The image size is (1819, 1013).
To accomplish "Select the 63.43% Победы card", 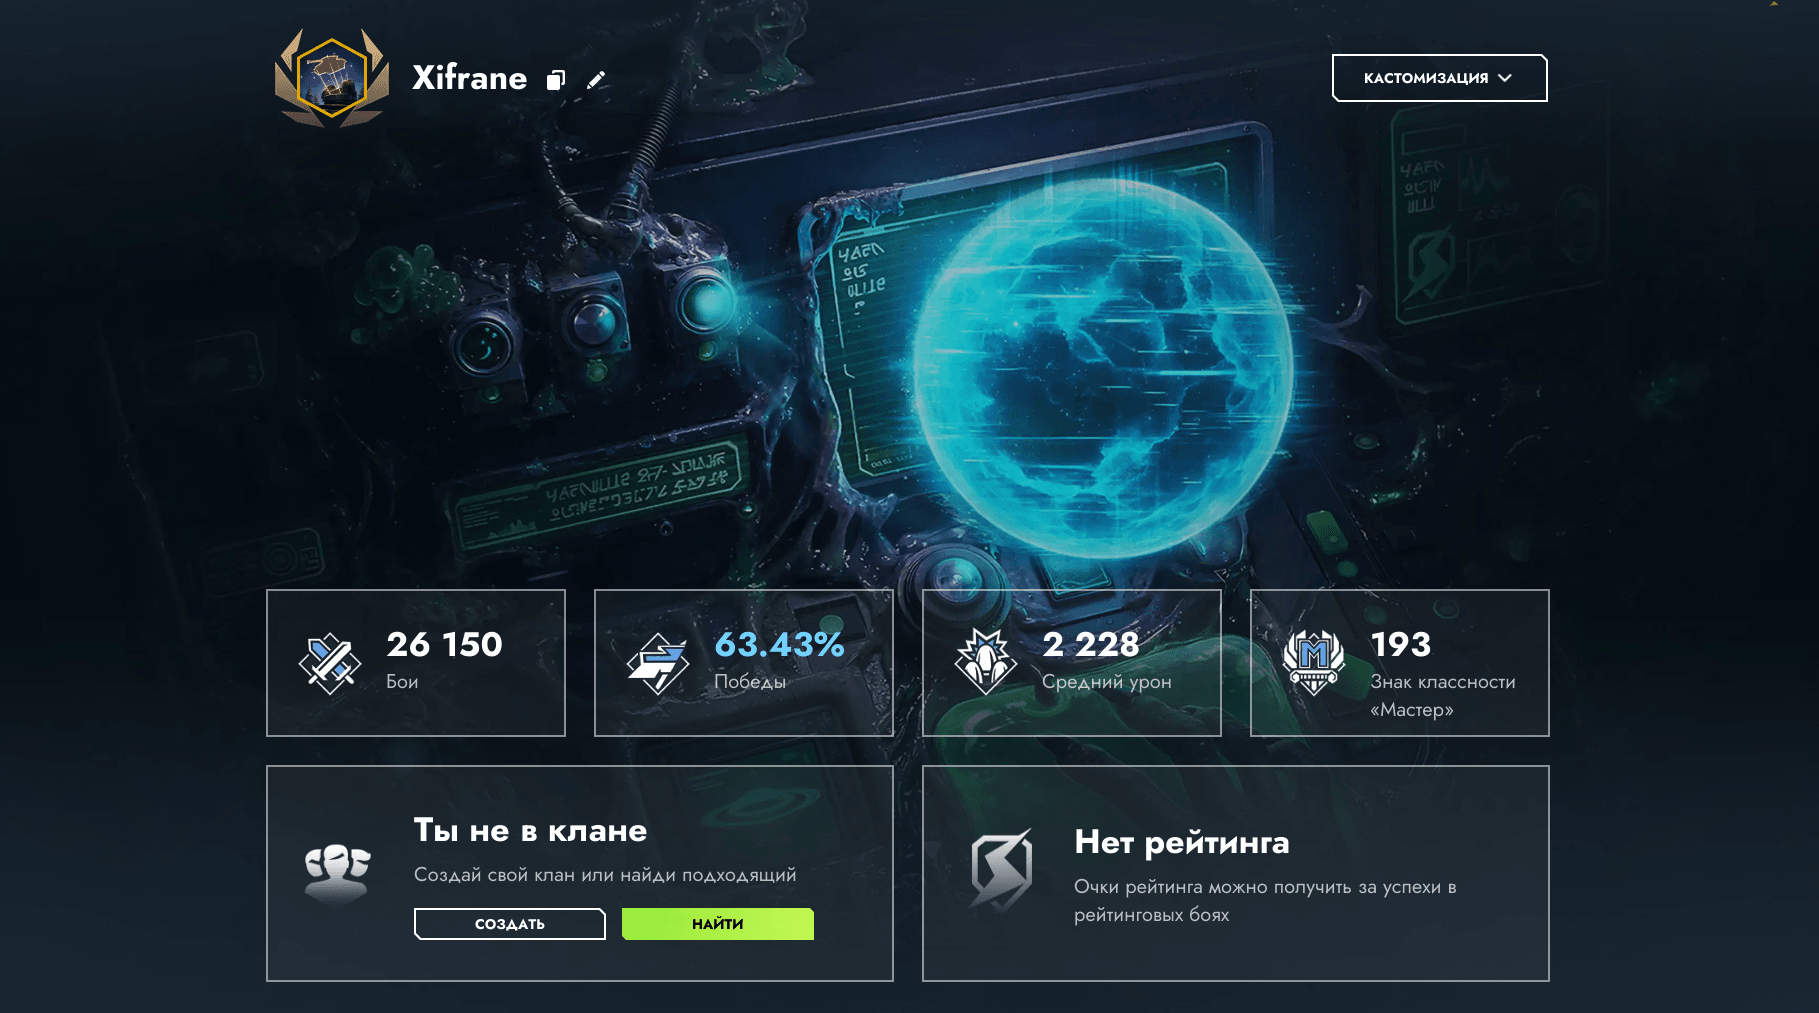I will click(x=744, y=663).
